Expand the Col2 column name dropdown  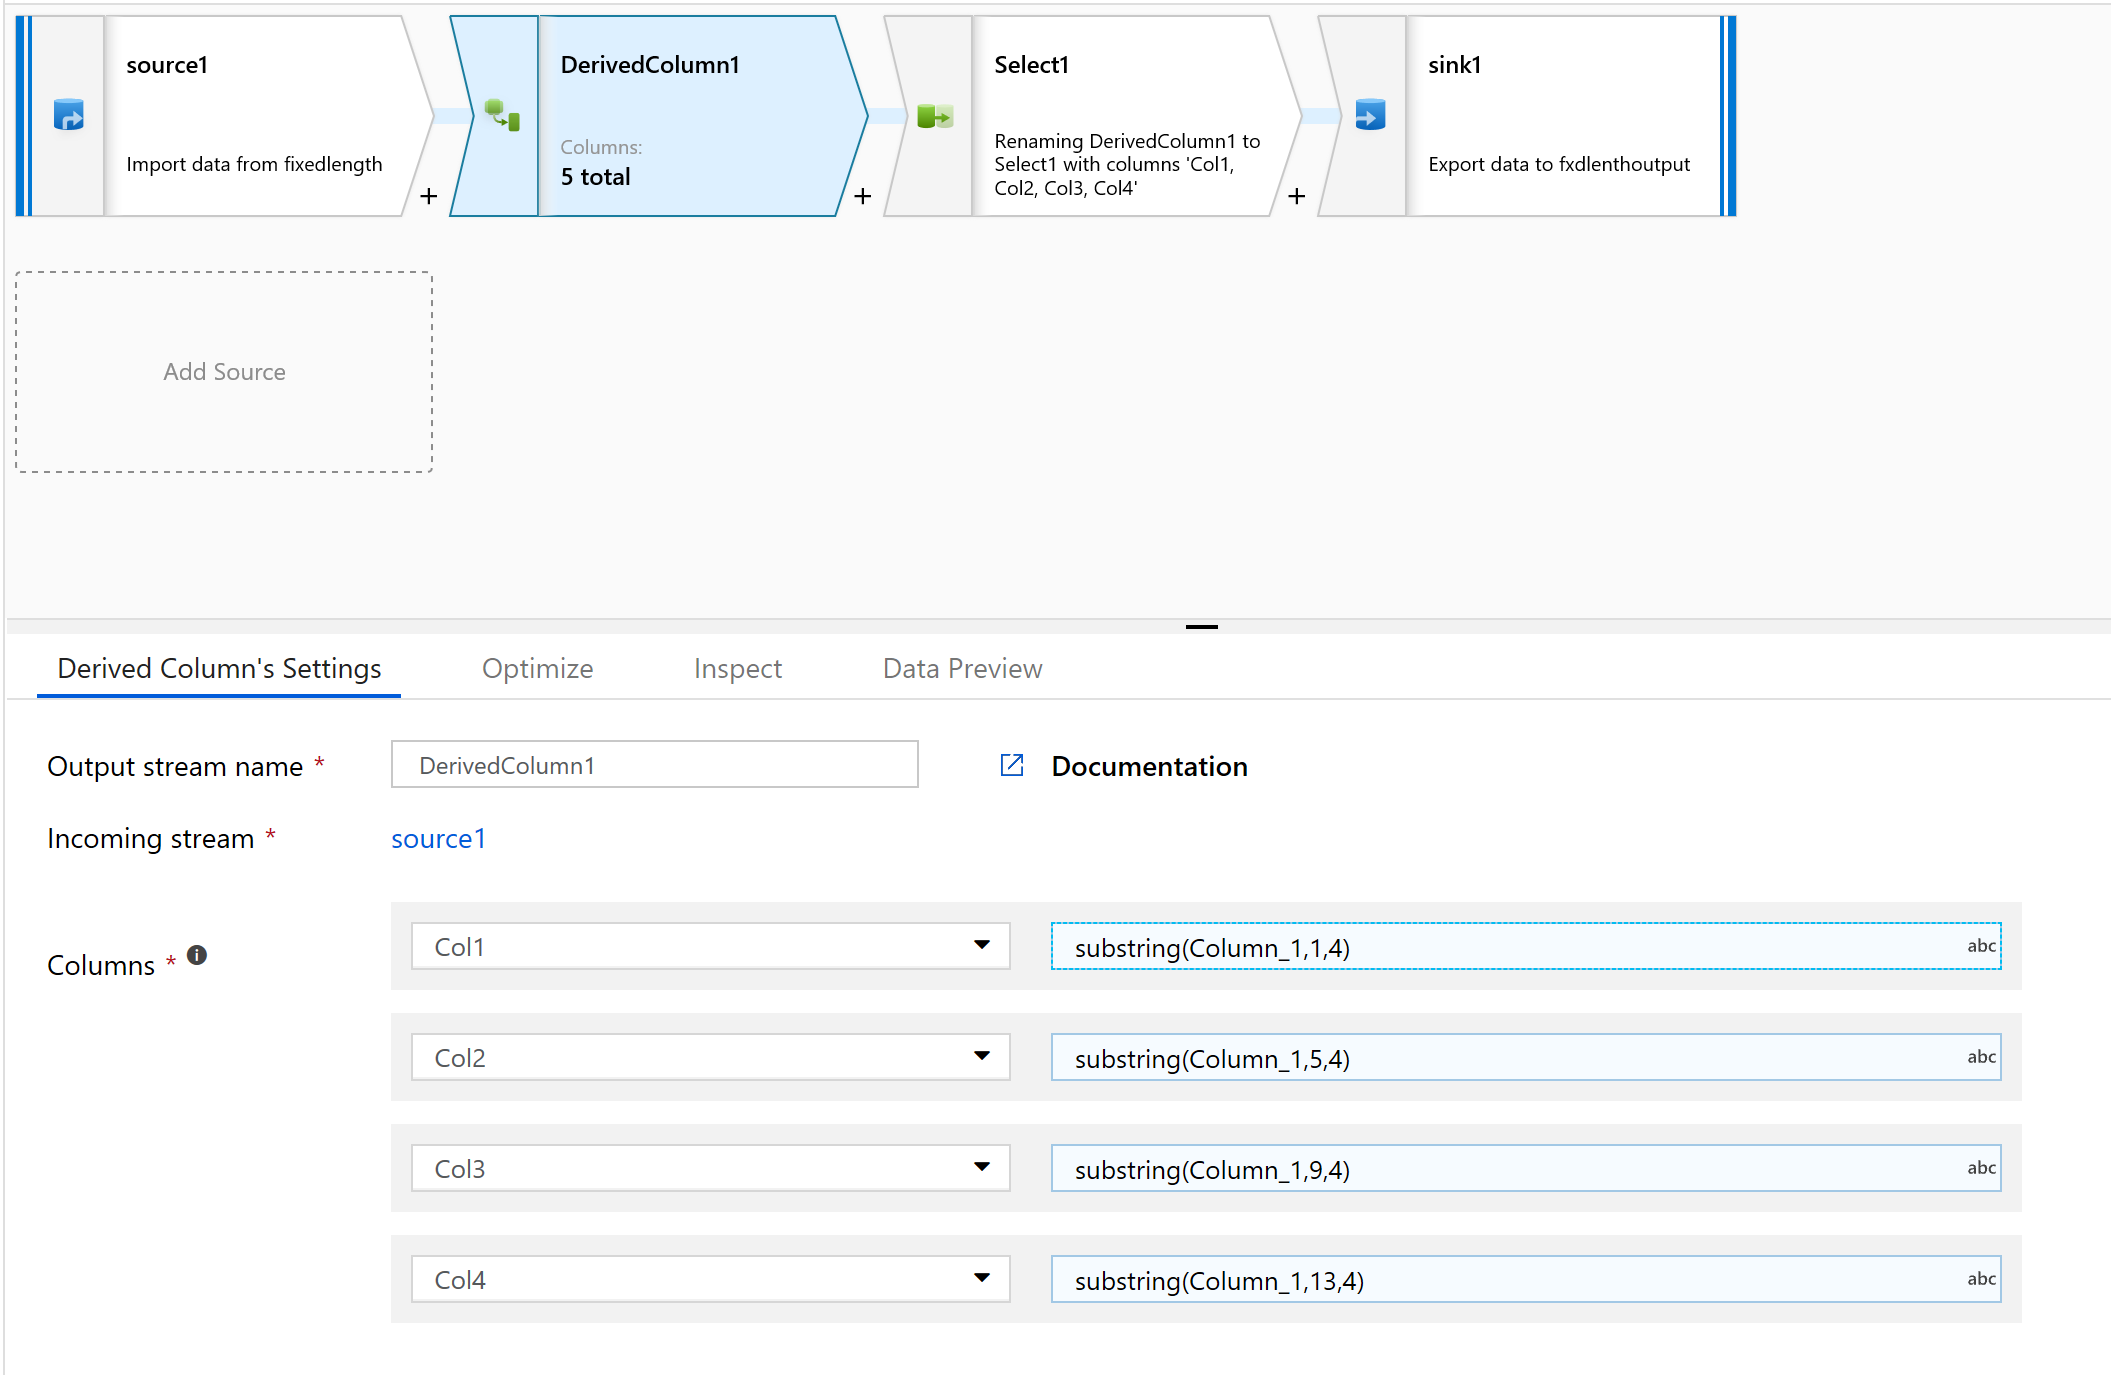coord(981,1057)
